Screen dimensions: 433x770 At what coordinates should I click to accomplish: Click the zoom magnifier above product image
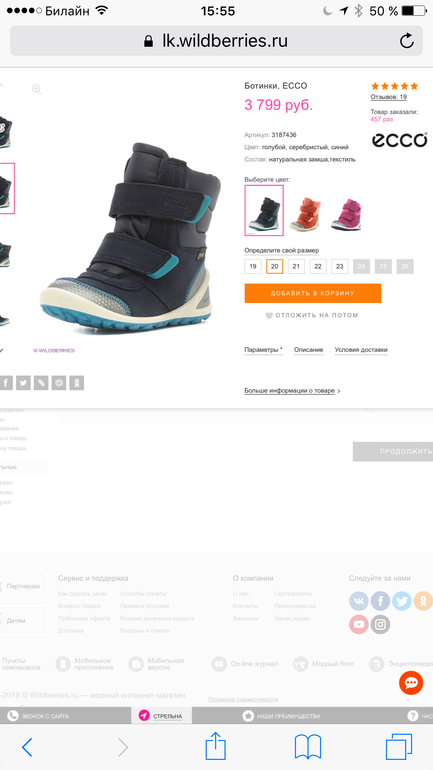[x=36, y=89]
